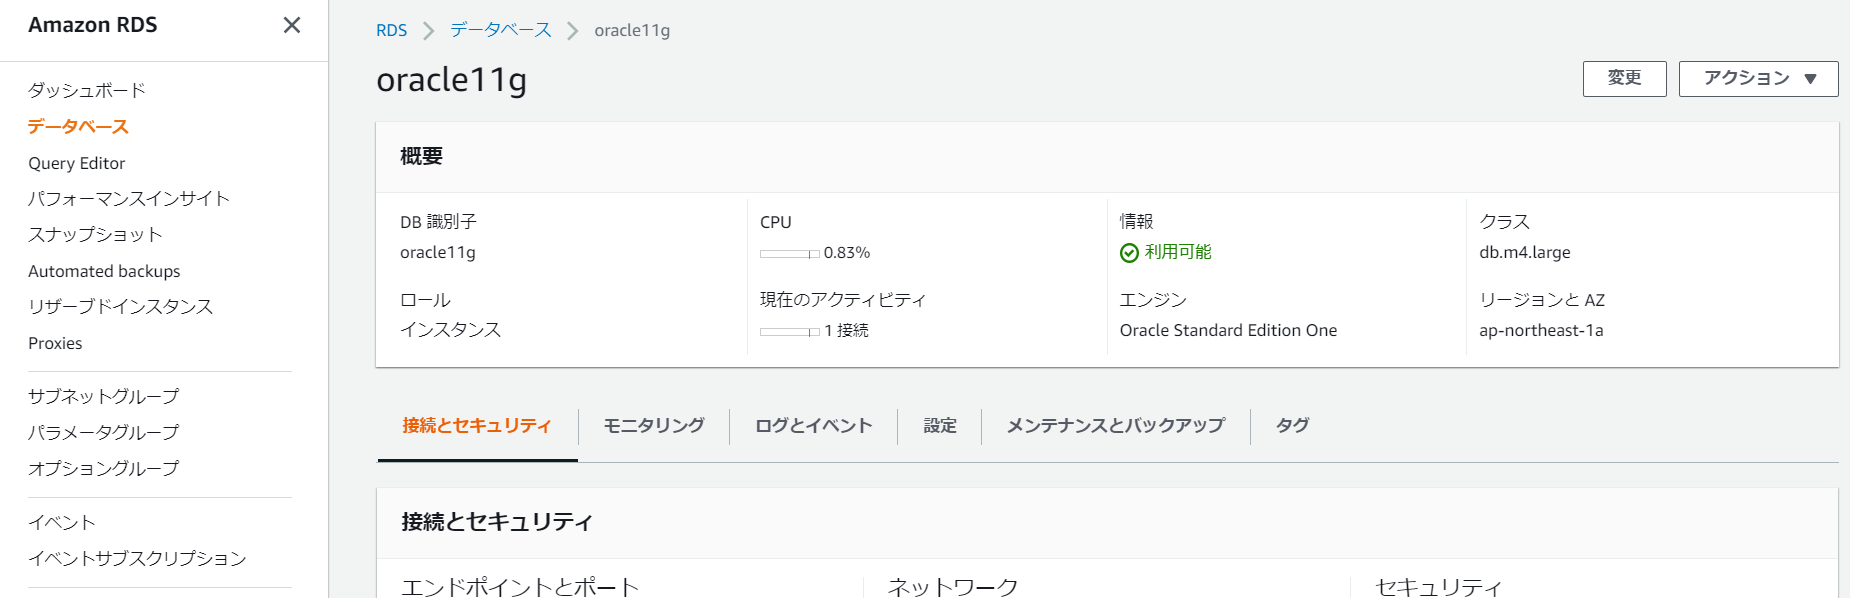
Task: Open the アクション dropdown menu
Action: [x=1758, y=79]
